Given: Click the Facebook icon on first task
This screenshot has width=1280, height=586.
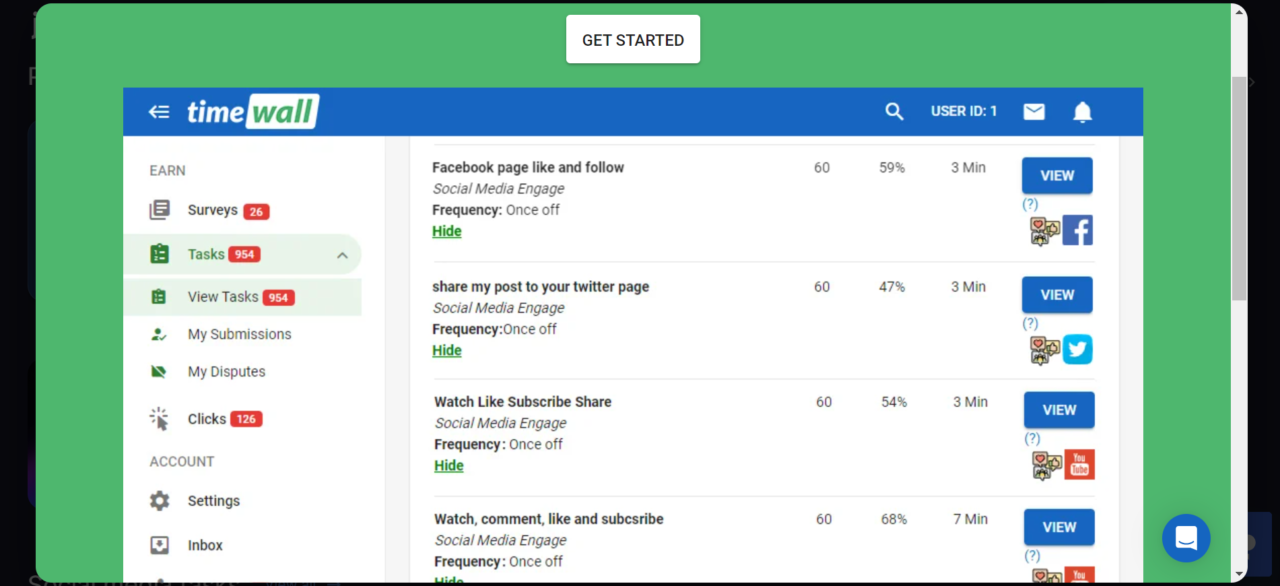Looking at the screenshot, I should (1077, 230).
